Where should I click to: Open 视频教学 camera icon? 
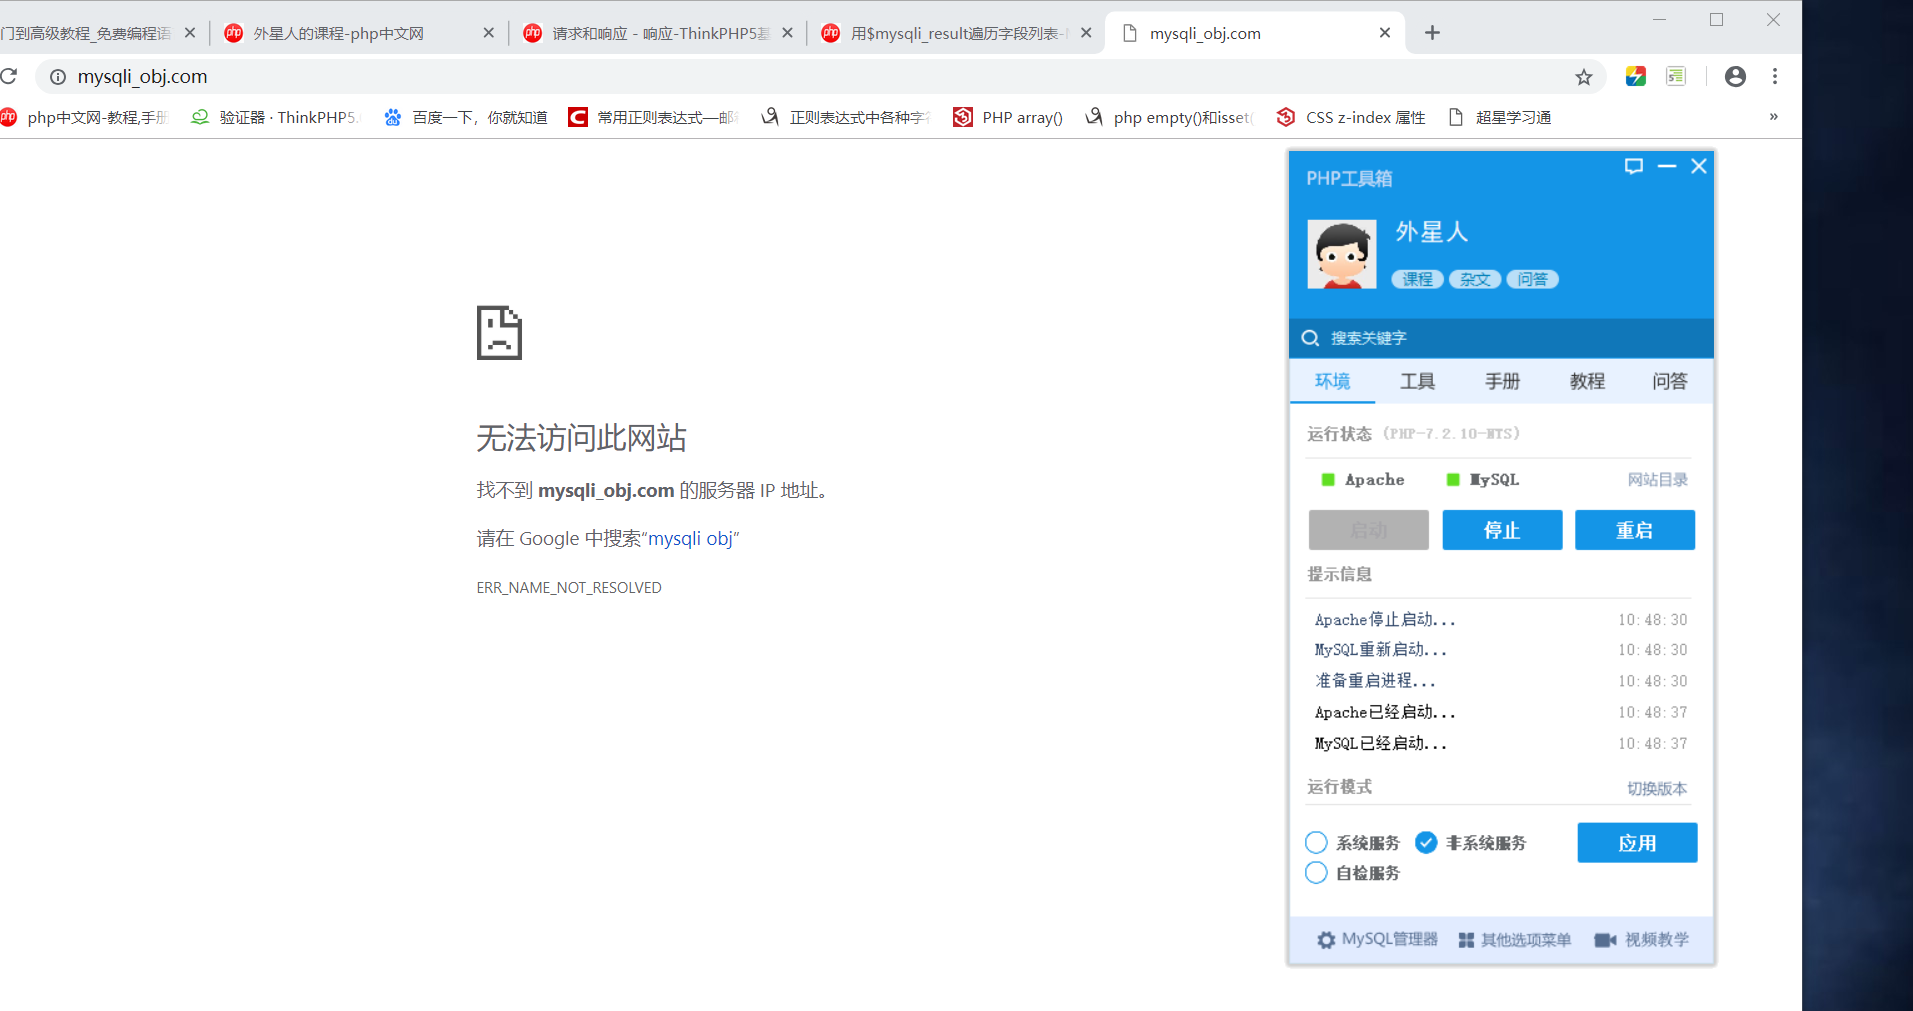click(x=1606, y=939)
